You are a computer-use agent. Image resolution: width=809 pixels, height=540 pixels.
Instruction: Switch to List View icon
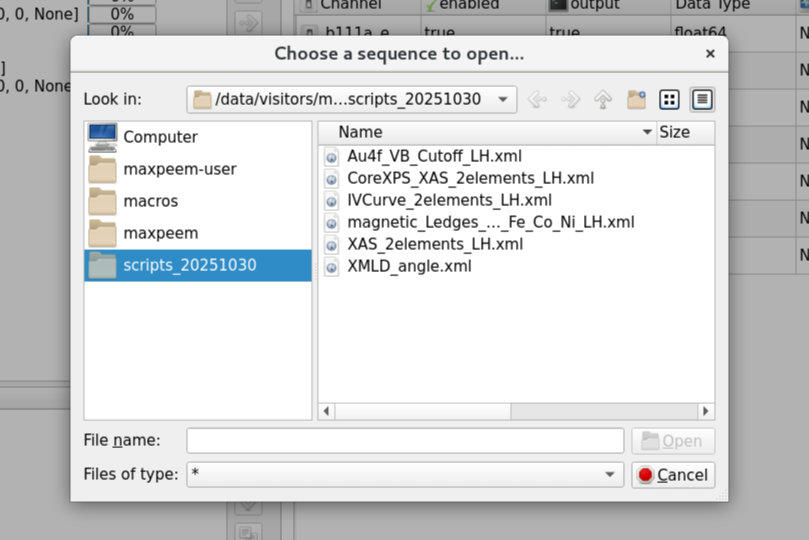[669, 99]
